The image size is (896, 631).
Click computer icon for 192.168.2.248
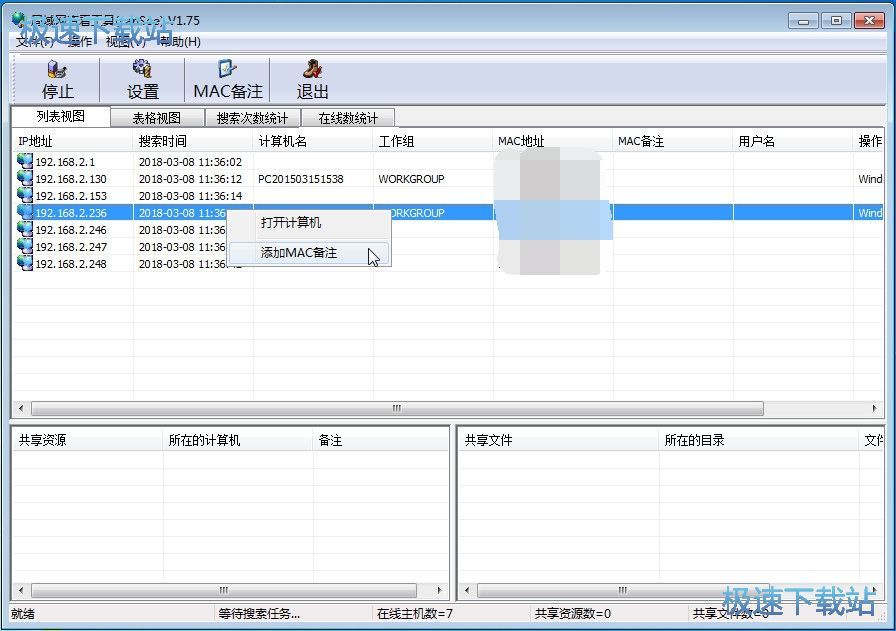tap(25, 263)
